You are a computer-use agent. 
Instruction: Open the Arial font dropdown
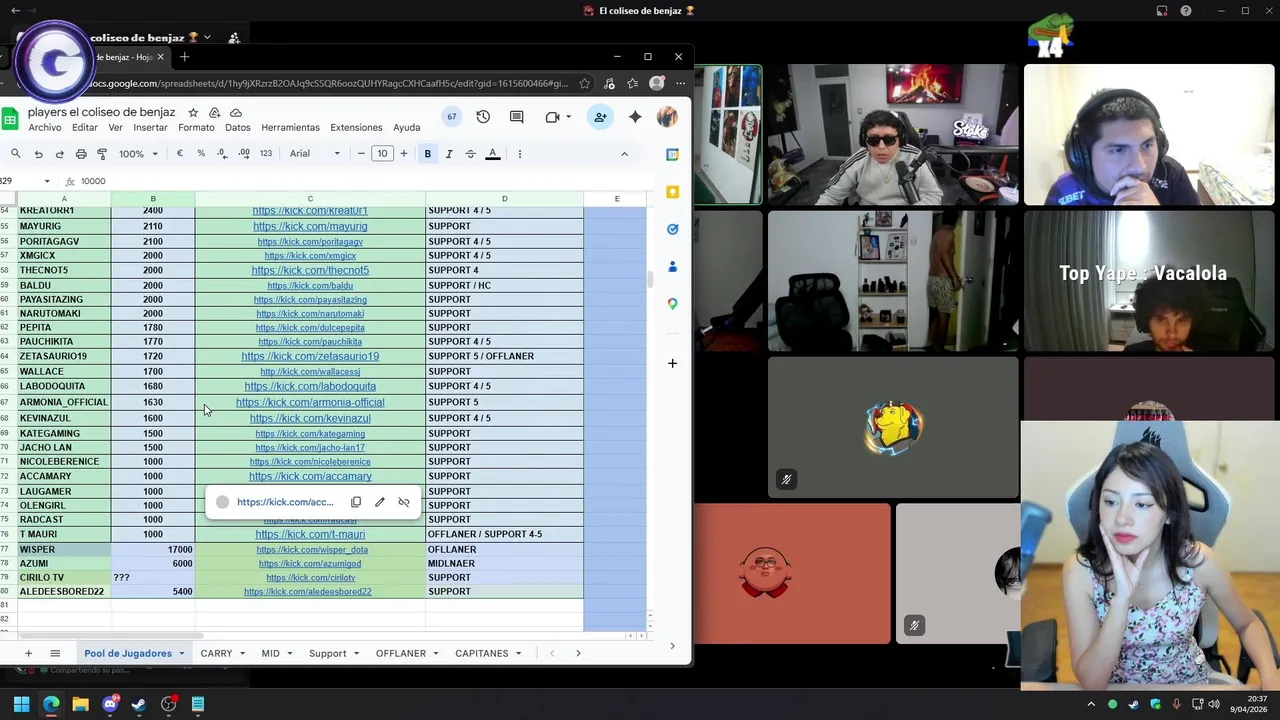coord(315,154)
